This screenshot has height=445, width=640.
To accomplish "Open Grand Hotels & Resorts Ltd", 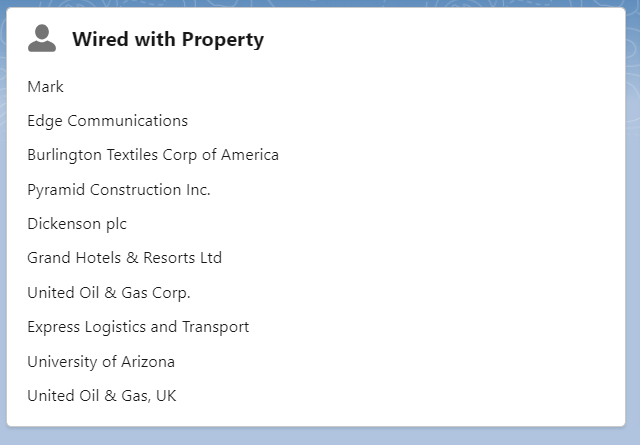I will (124, 258).
